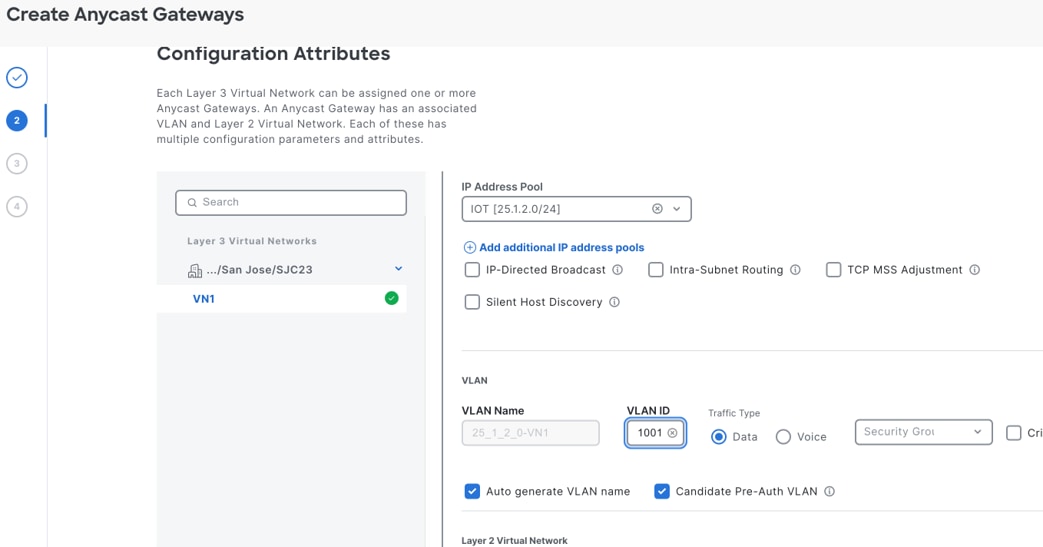This screenshot has height=547, width=1043.
Task: Click the Configuration Attributes heading
Action: pyautogui.click(x=273, y=53)
